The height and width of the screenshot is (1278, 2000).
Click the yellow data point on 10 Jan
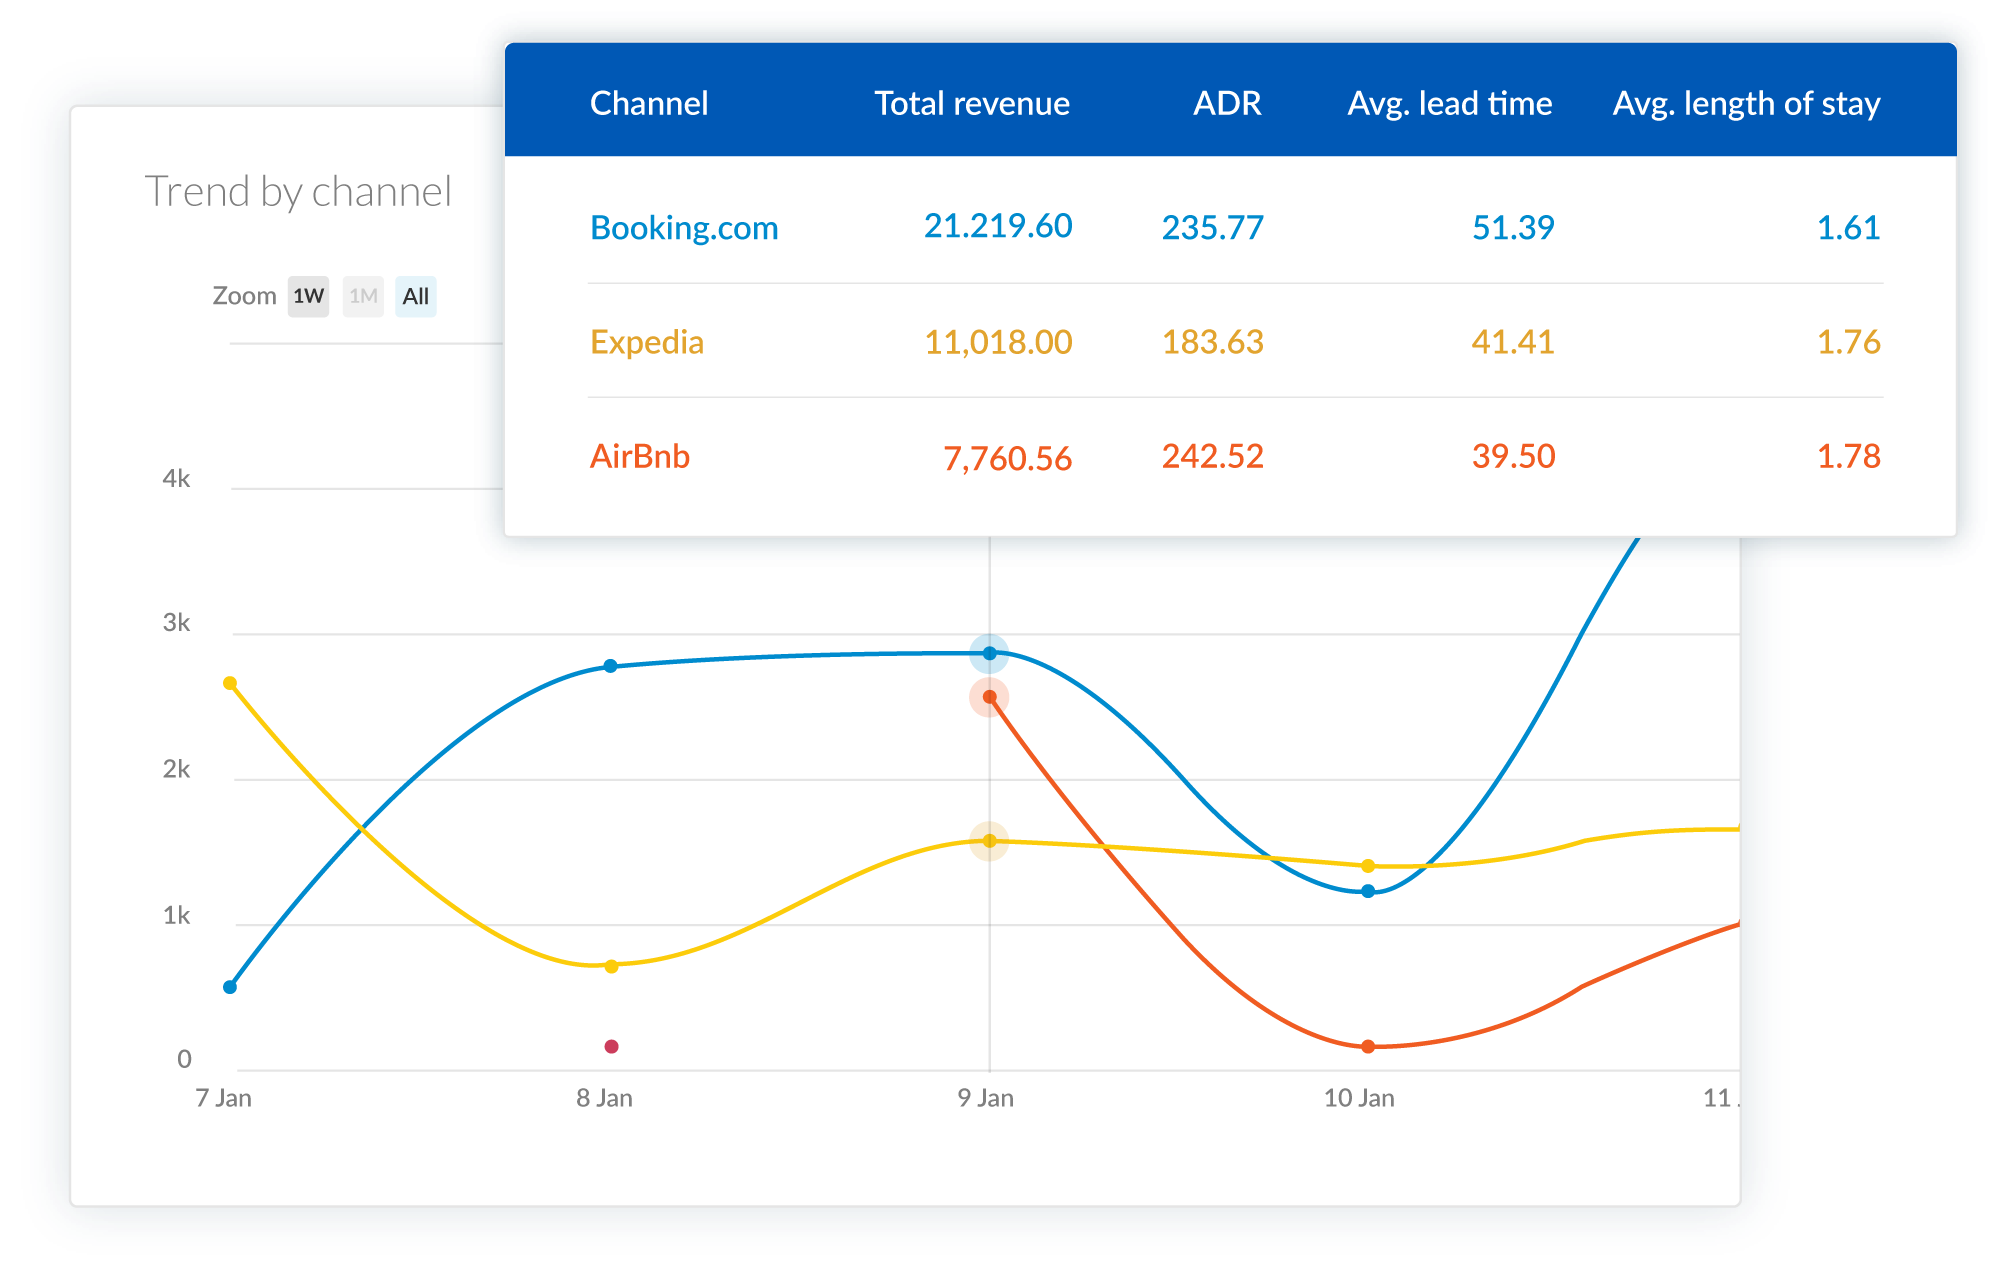1368,866
